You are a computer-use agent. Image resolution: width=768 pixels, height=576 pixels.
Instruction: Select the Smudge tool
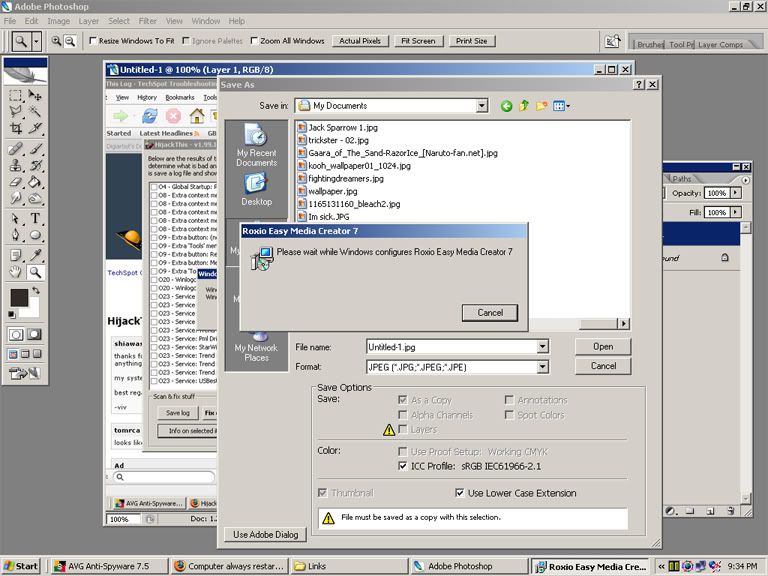(16, 198)
